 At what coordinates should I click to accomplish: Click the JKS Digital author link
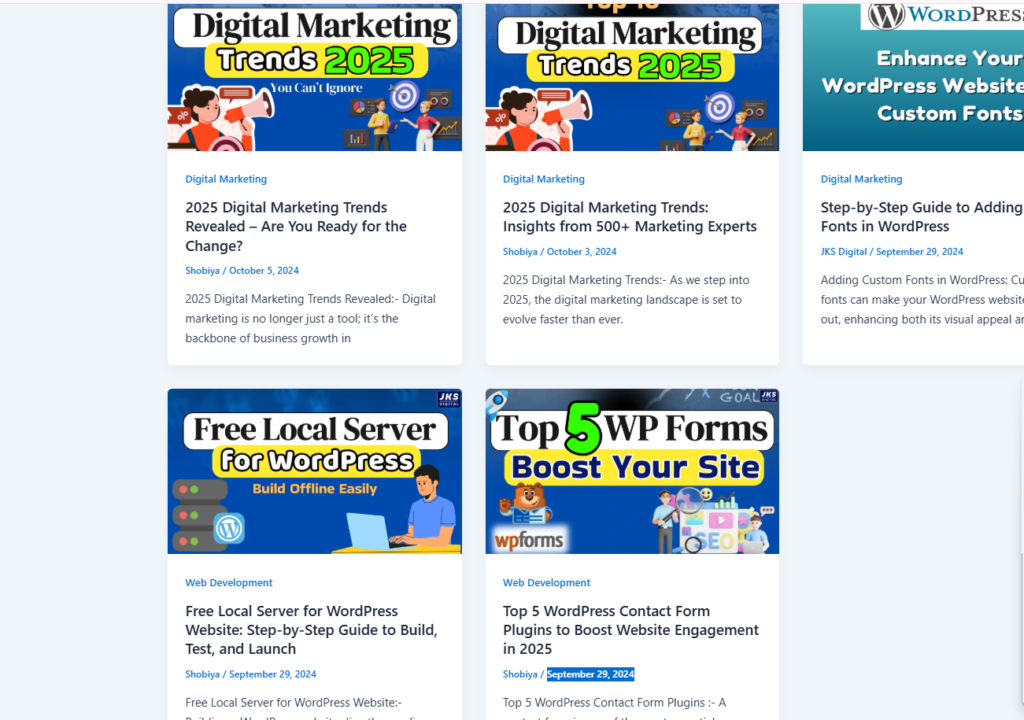[843, 252]
